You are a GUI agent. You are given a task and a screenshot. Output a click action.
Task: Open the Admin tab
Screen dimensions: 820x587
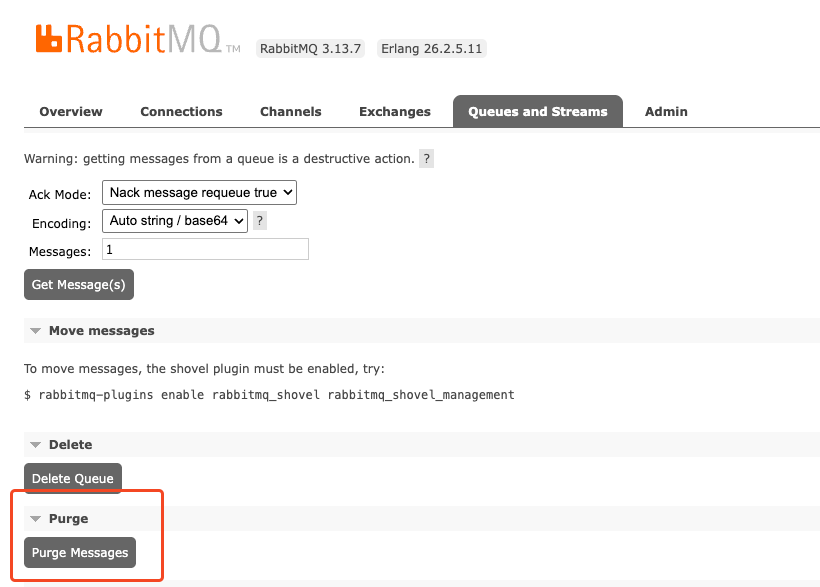pos(666,111)
